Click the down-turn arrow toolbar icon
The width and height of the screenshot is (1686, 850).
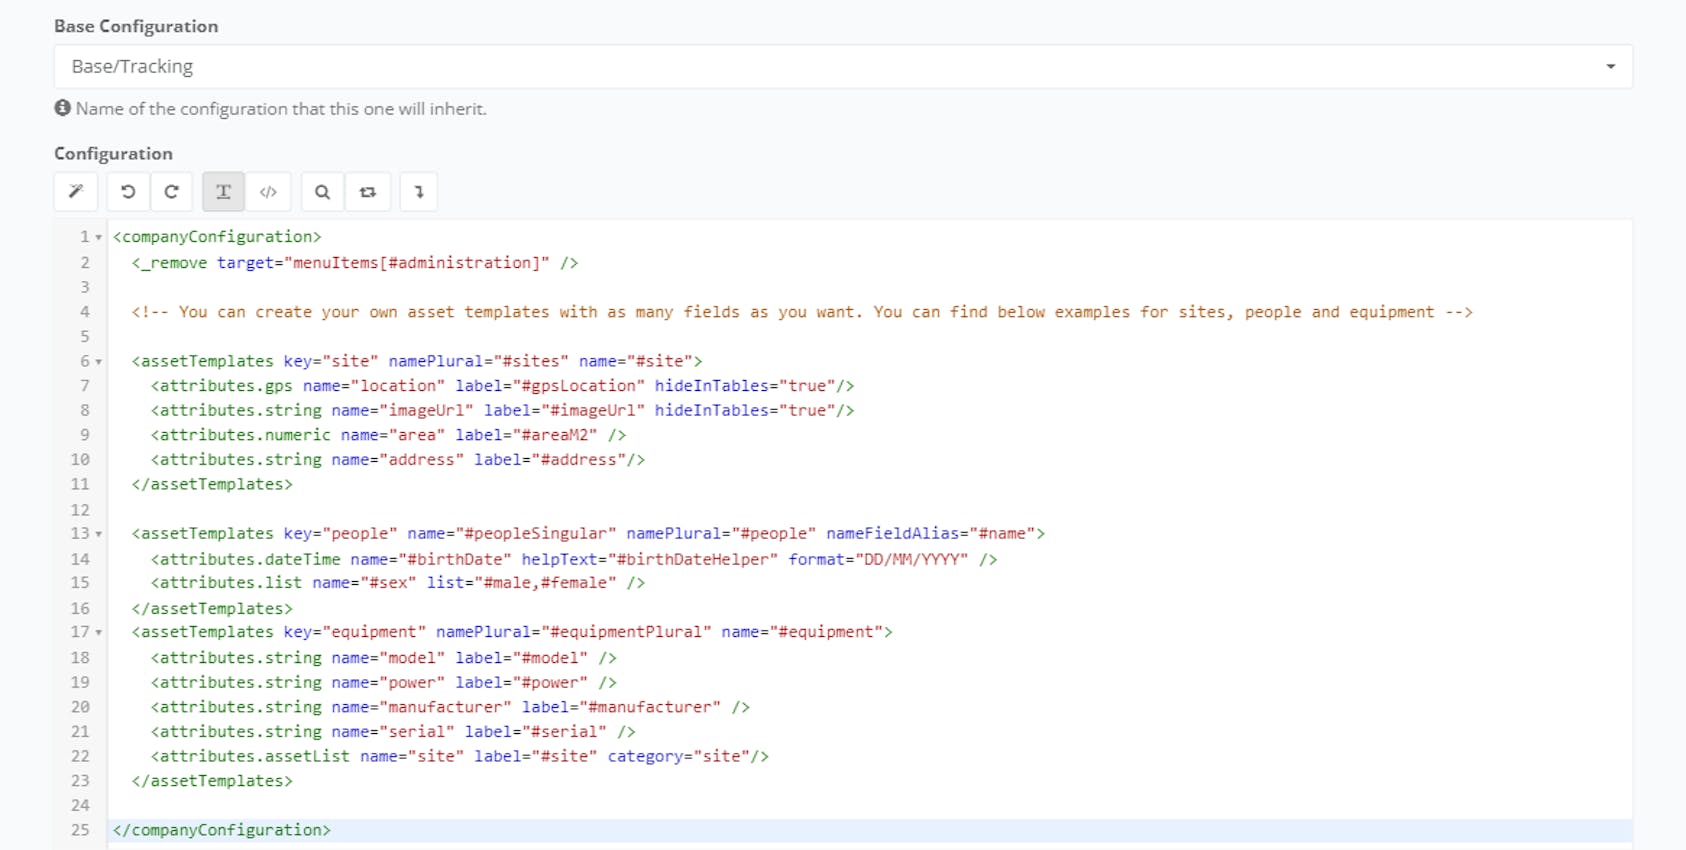(419, 192)
